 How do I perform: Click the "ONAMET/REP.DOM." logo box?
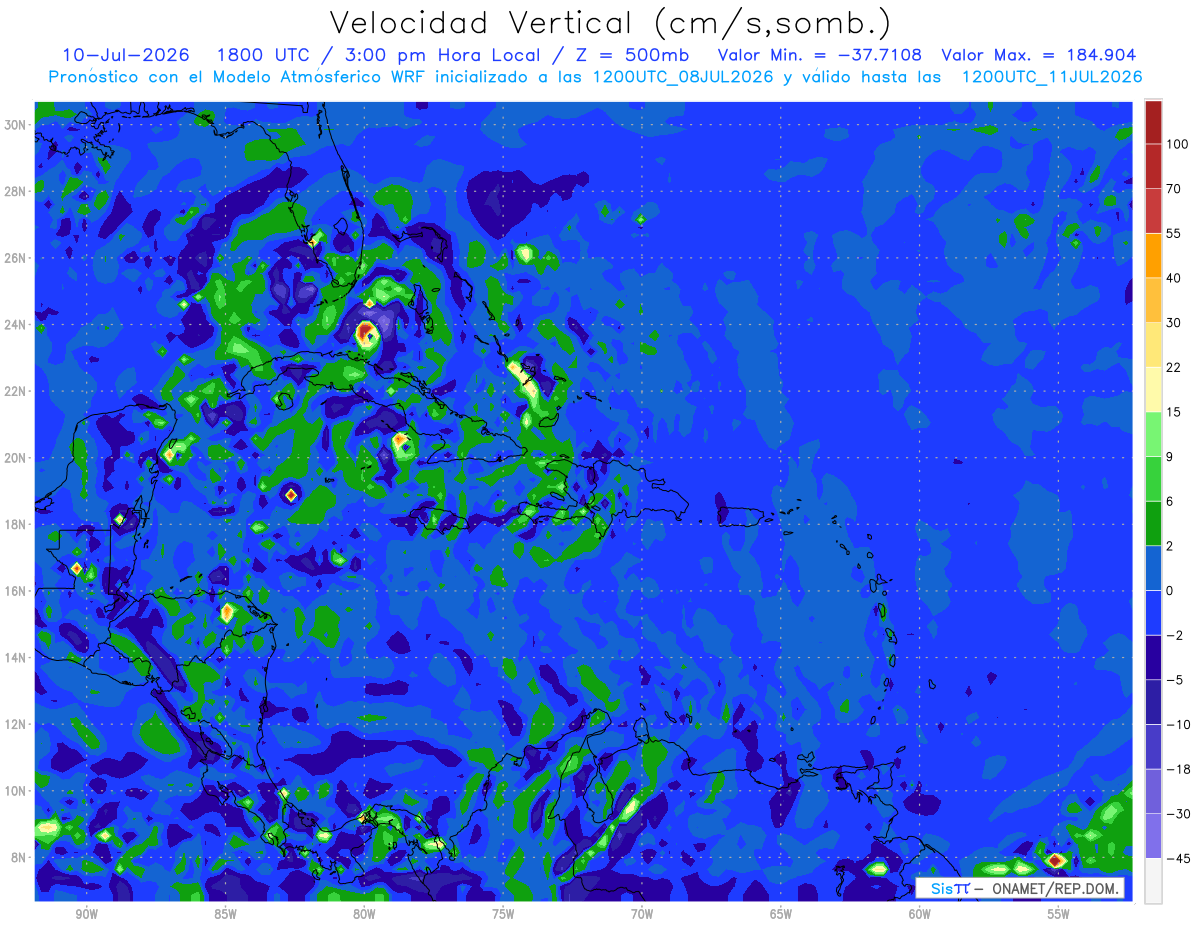(x=1019, y=888)
